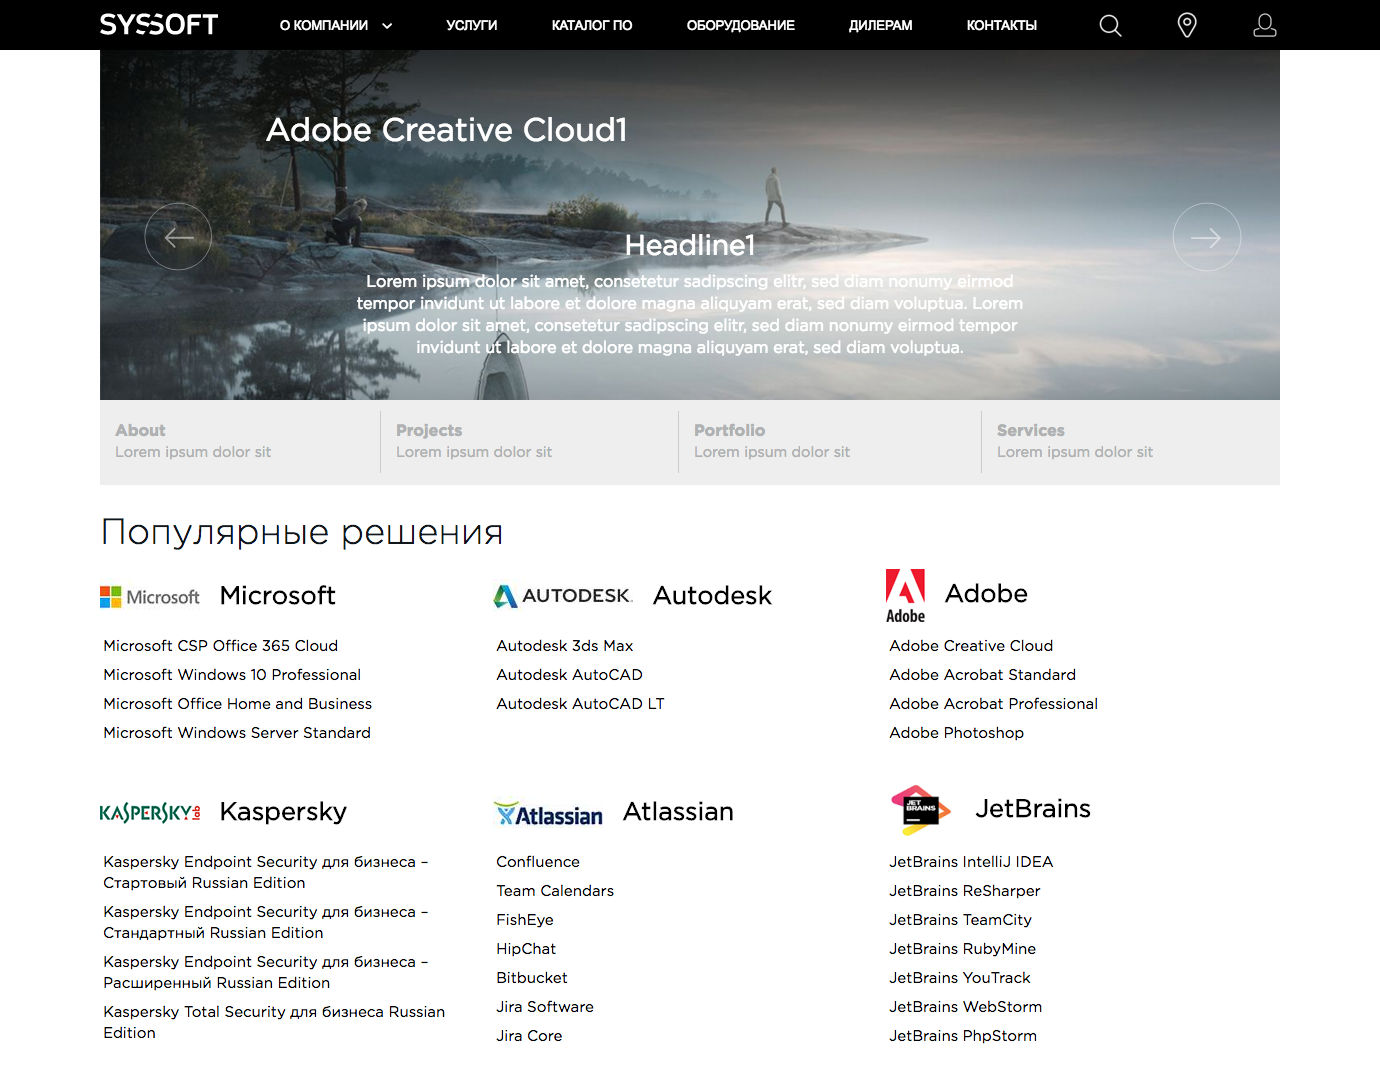Open Adobe Acrobat Professional link
Image resolution: width=1380 pixels, height=1074 pixels.
(994, 704)
